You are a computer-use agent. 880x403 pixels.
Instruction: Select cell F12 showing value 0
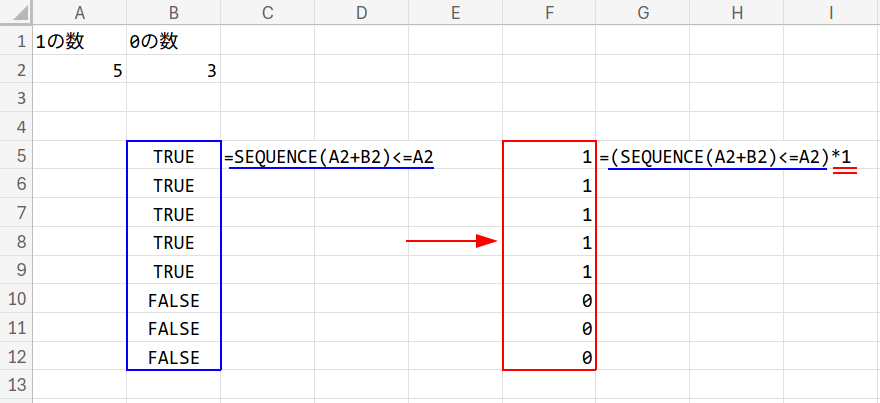click(549, 357)
